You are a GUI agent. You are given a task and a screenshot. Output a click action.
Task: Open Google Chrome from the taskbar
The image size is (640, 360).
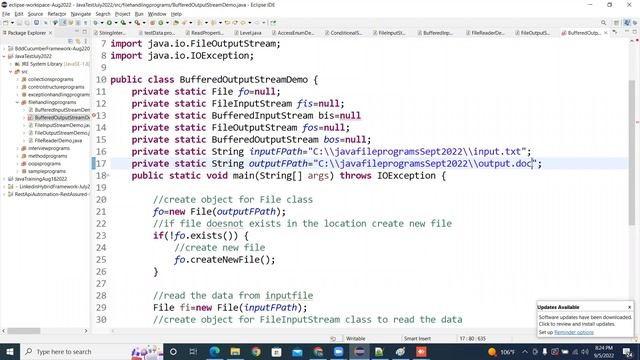(256, 351)
